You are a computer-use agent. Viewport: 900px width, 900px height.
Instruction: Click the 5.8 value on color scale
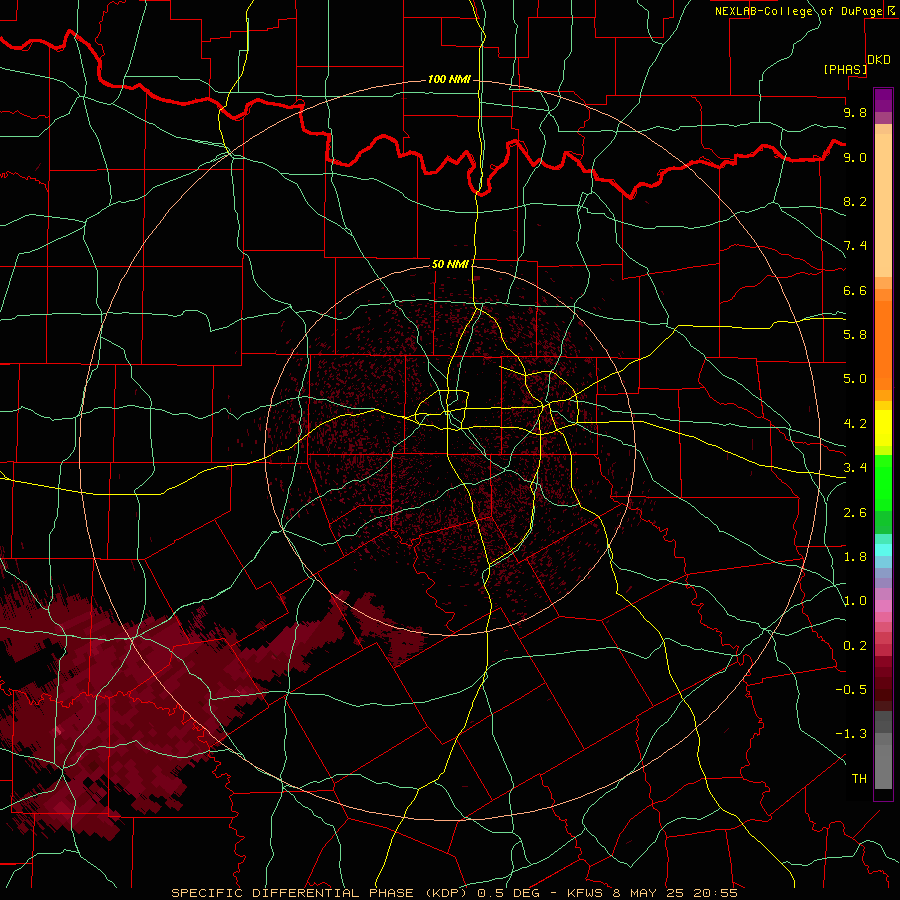pyautogui.click(x=855, y=335)
